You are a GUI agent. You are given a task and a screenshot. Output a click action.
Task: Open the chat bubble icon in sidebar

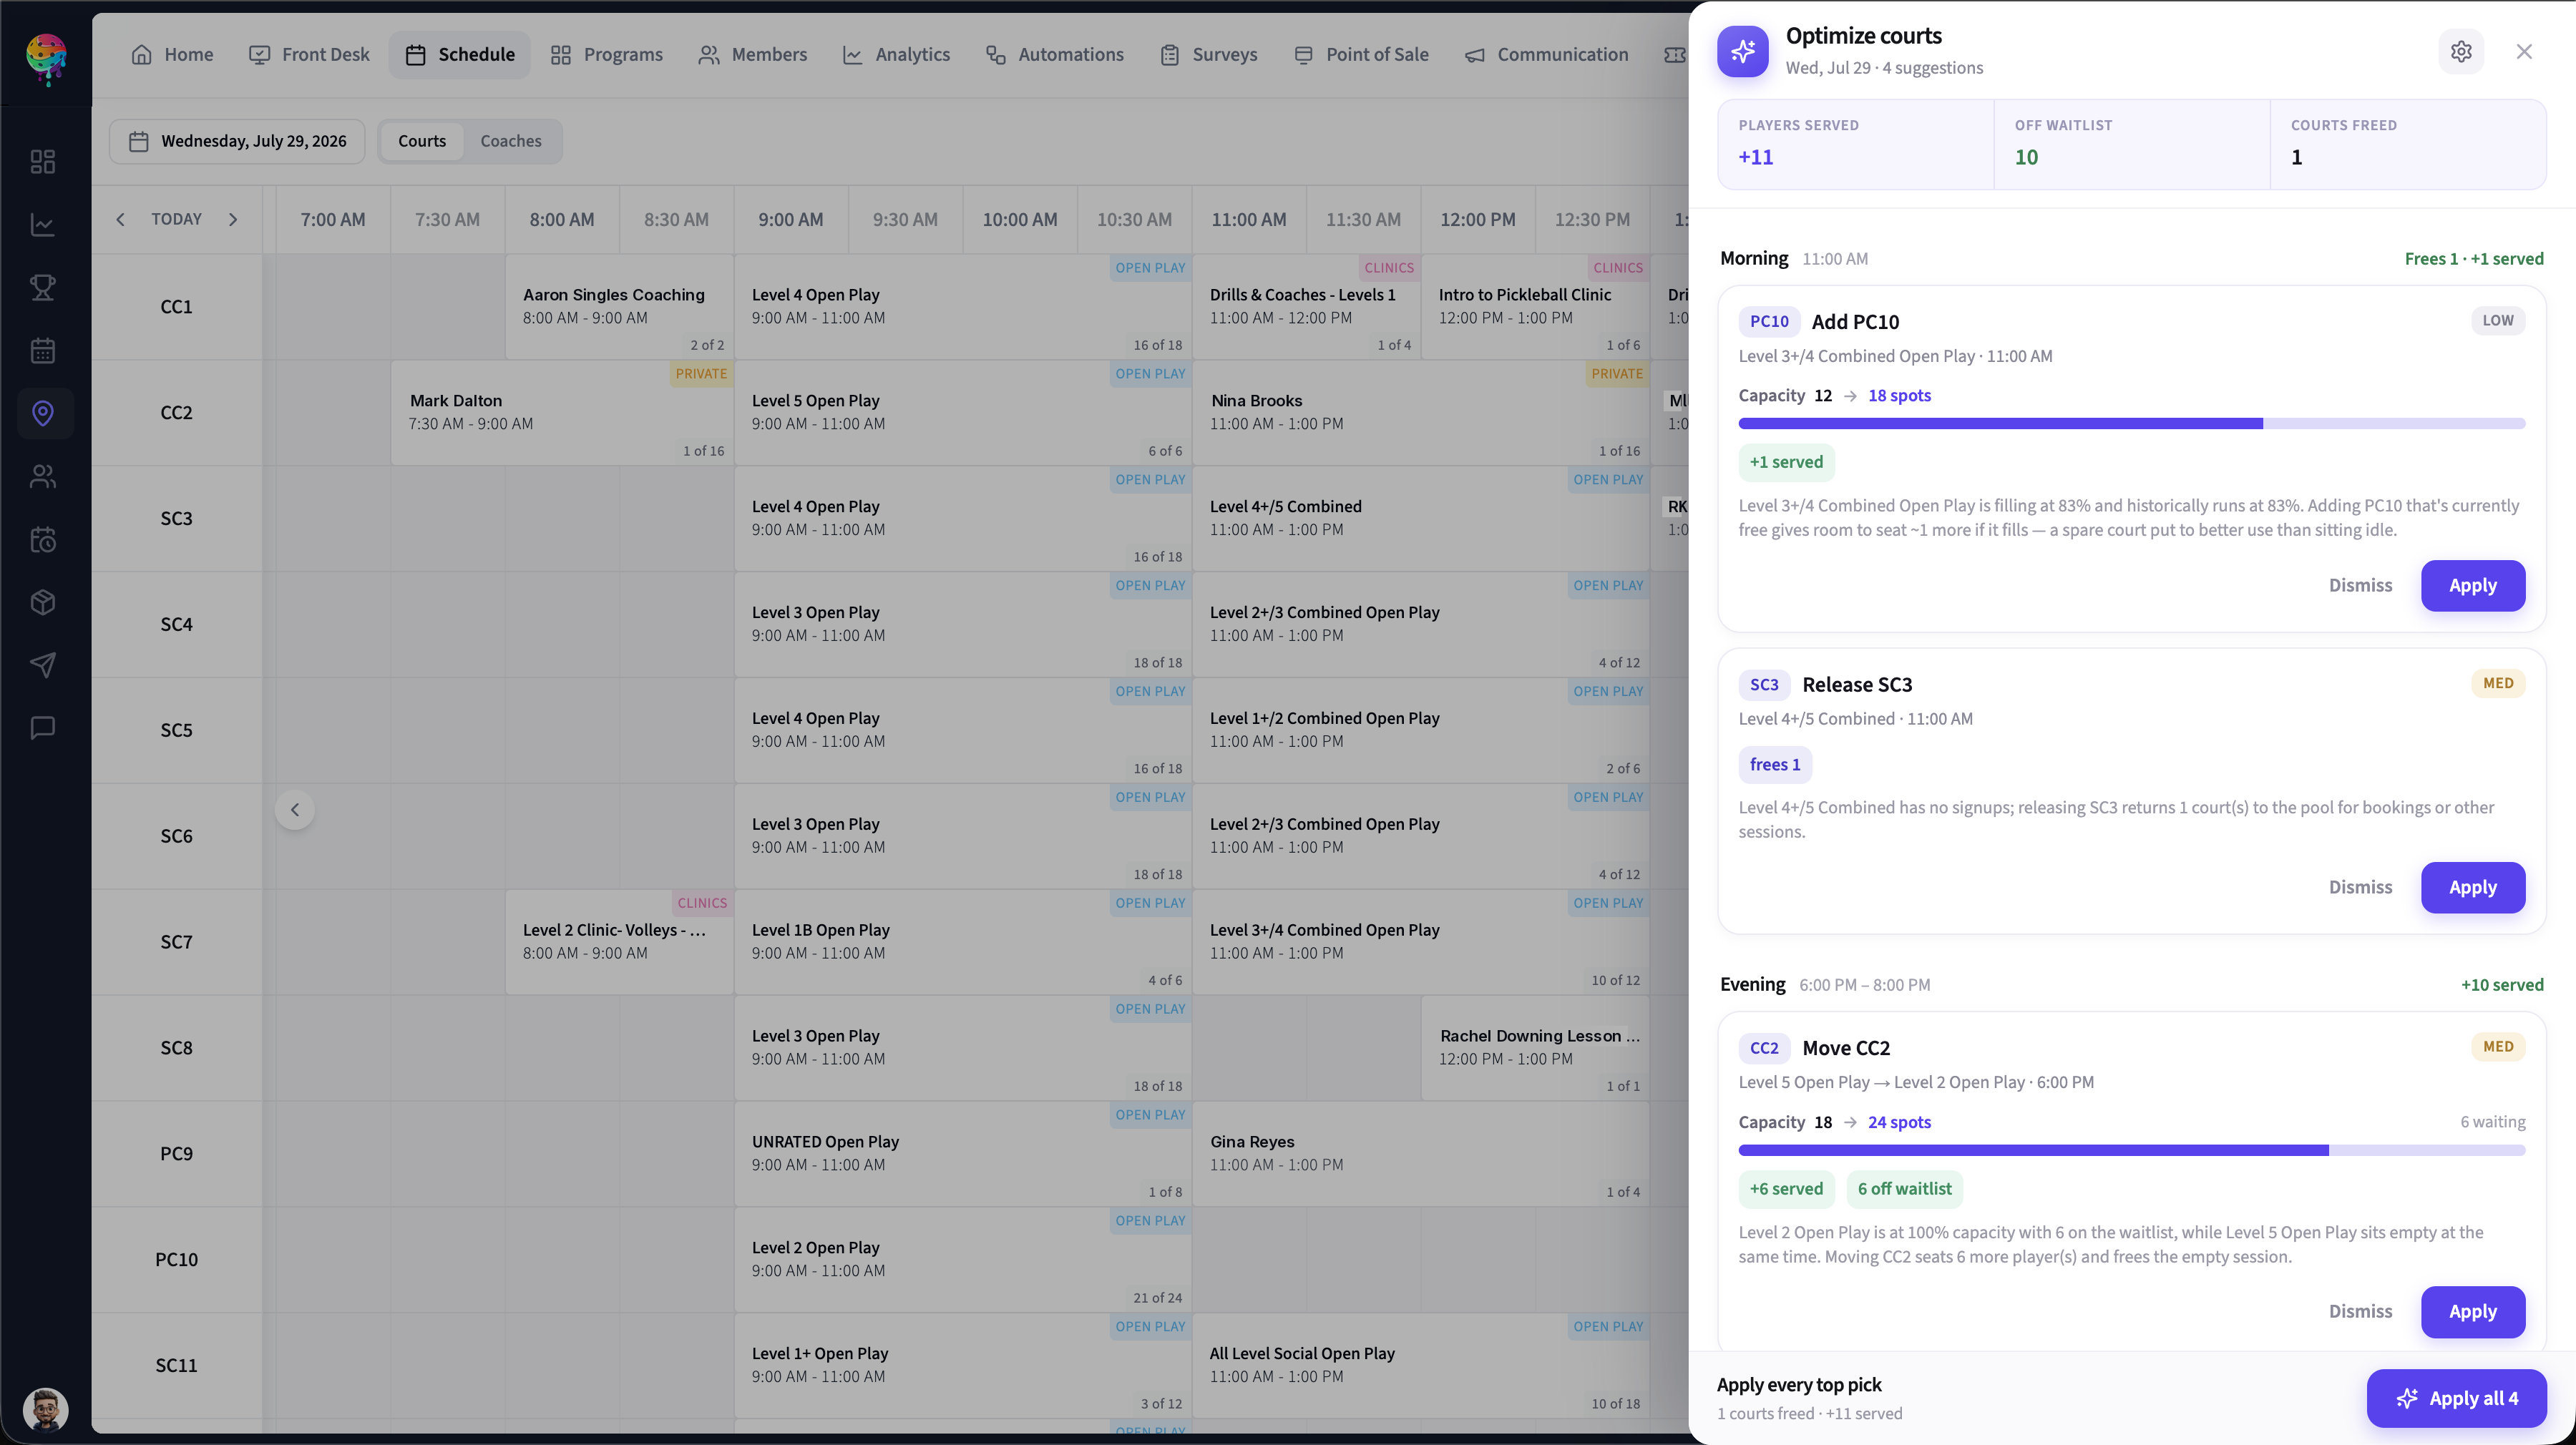43,728
